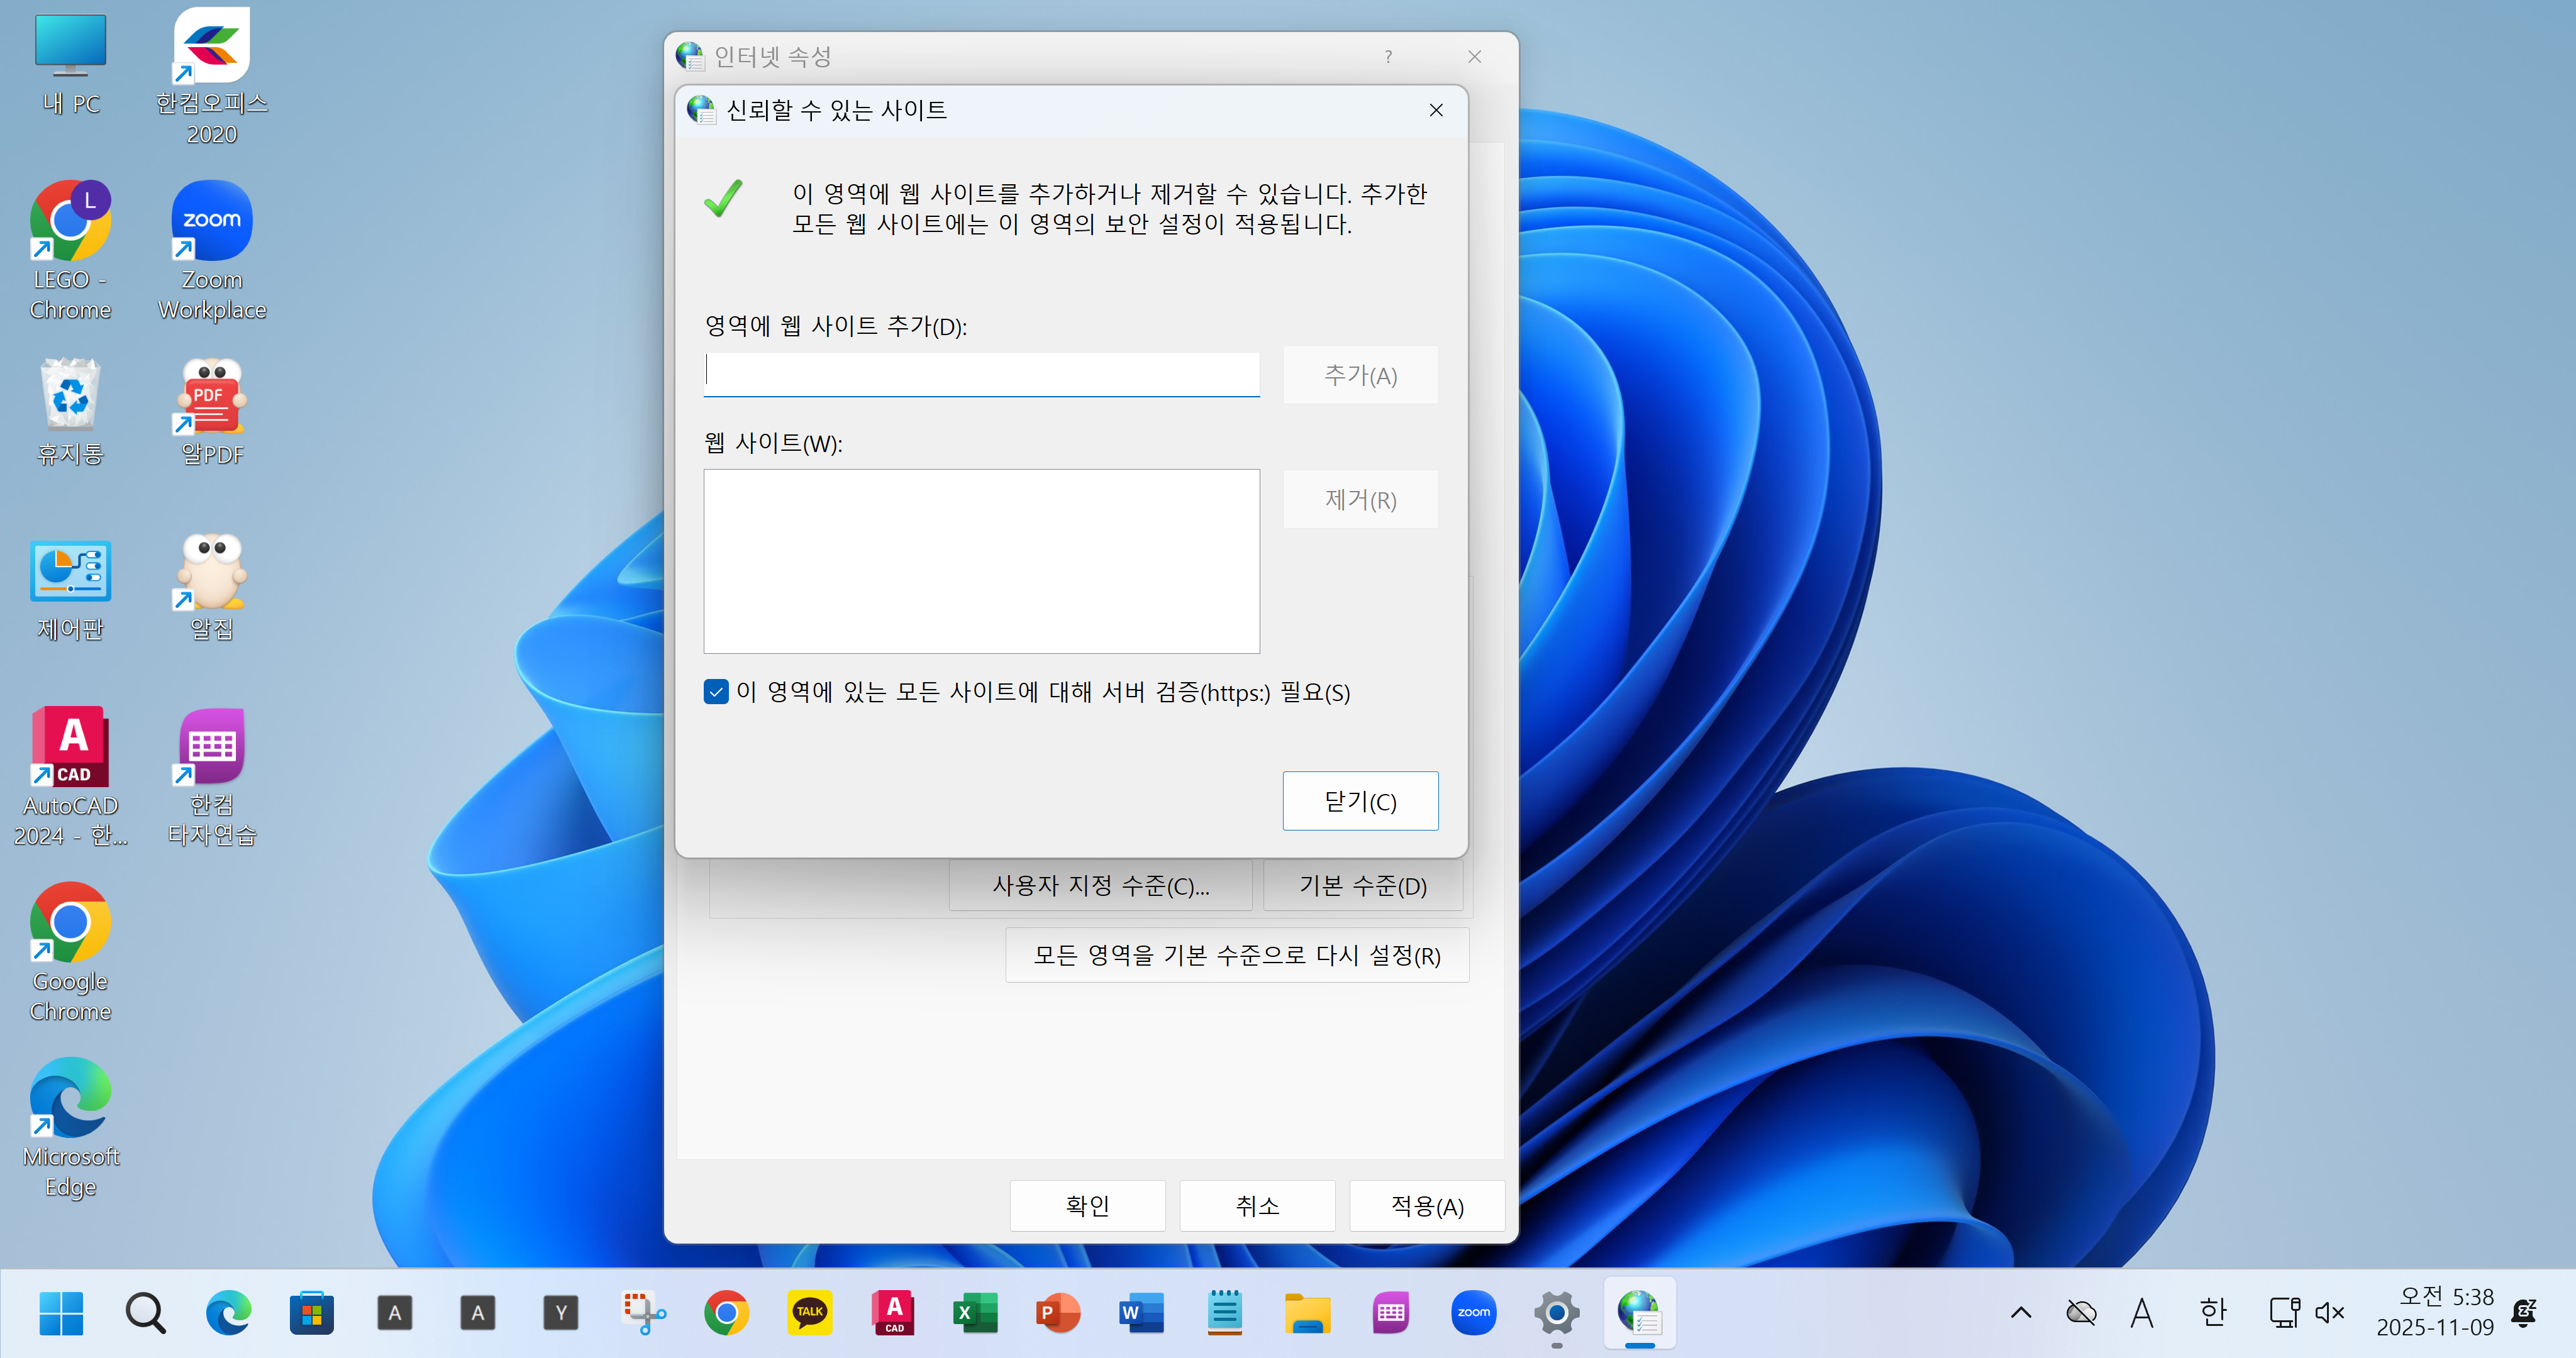Toggle the 한 Korean input mode indicator
The image size is (2576, 1358).
2213,1312
